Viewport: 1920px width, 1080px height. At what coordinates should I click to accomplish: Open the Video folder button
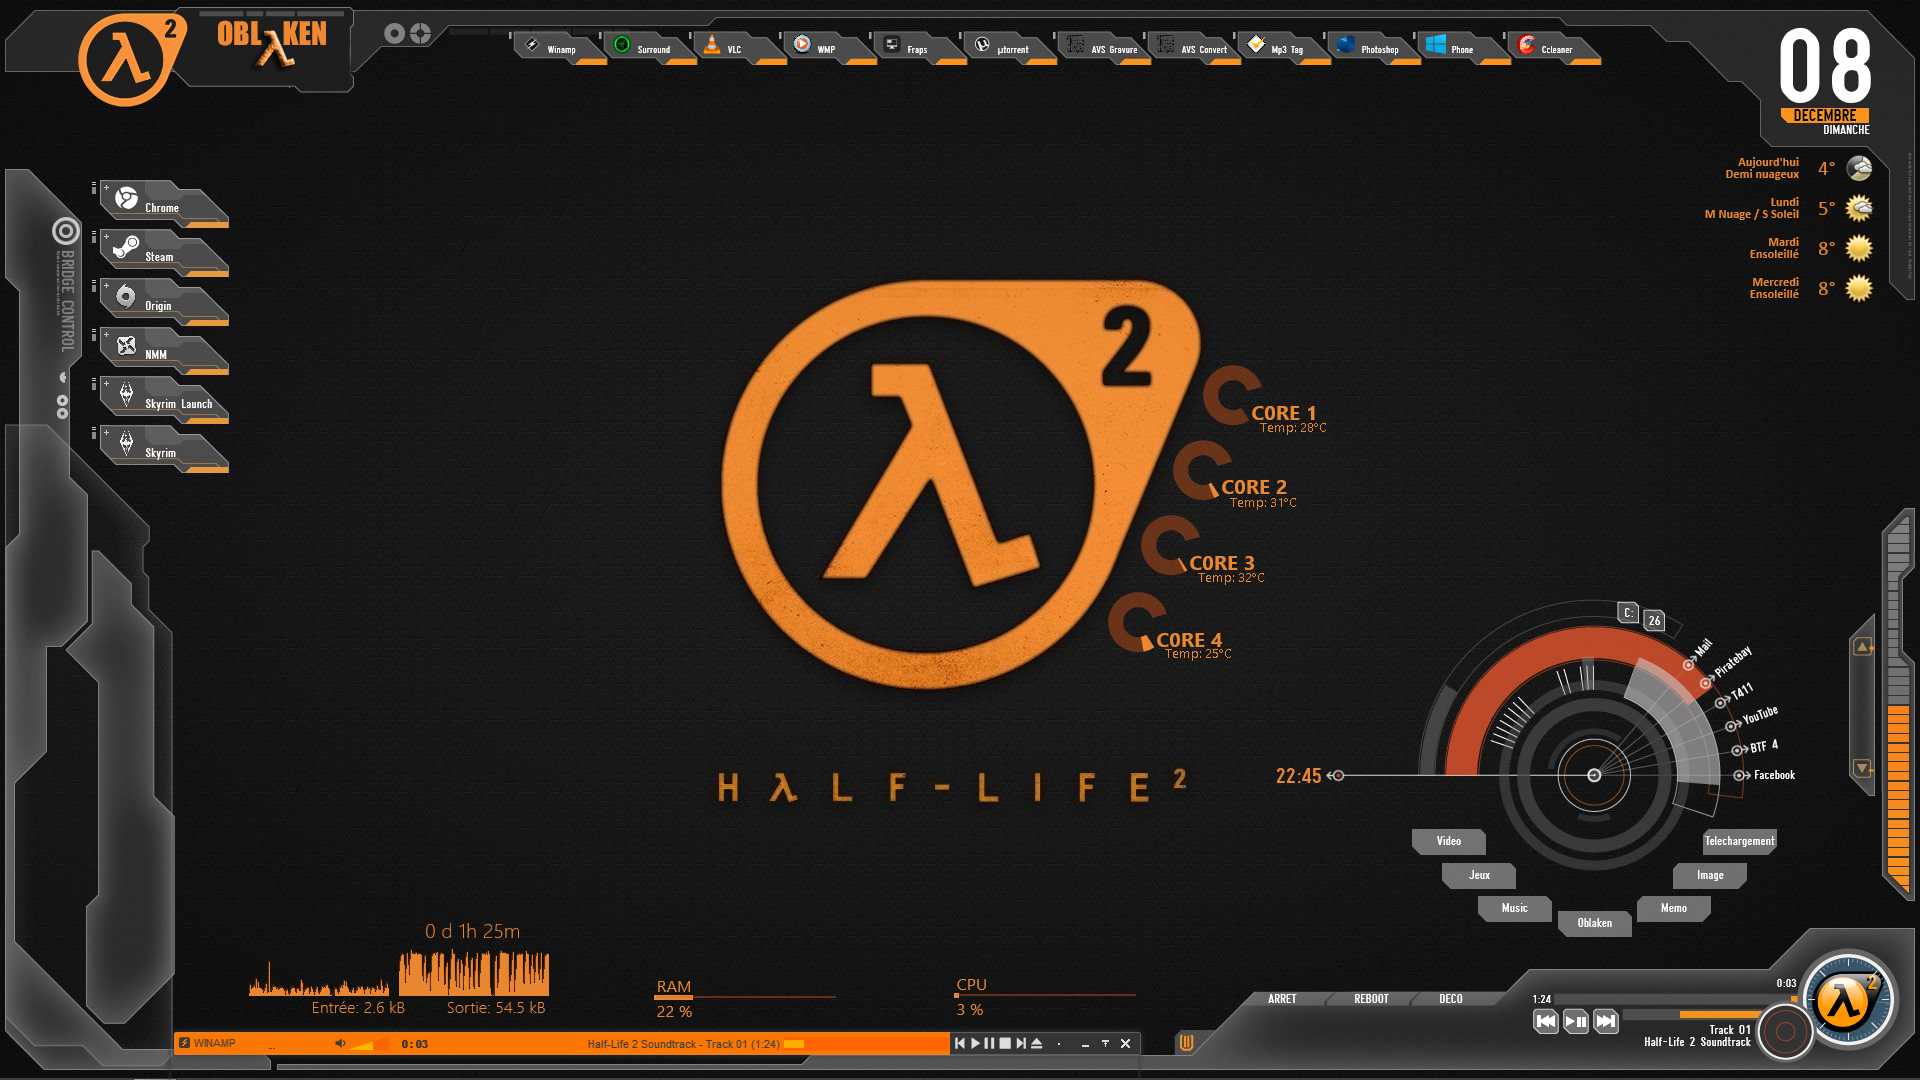click(x=1448, y=841)
